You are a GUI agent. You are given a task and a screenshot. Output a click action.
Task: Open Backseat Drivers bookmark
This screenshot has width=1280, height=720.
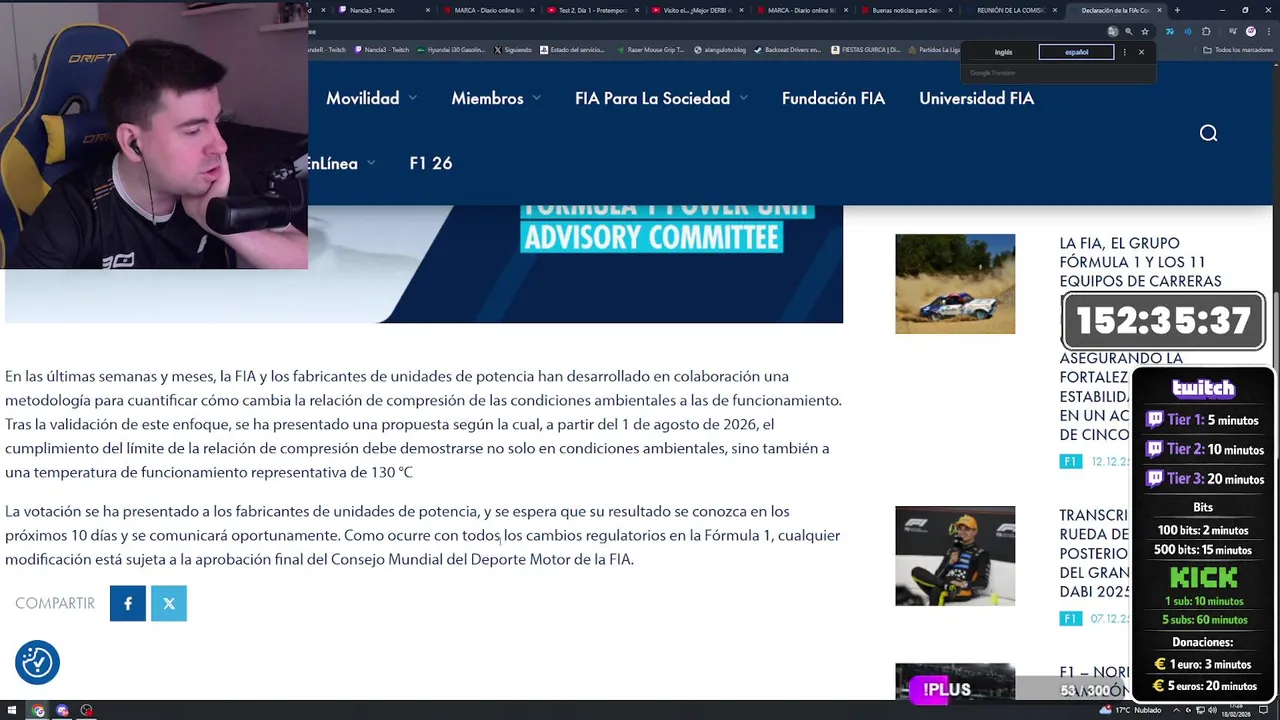tap(788, 49)
